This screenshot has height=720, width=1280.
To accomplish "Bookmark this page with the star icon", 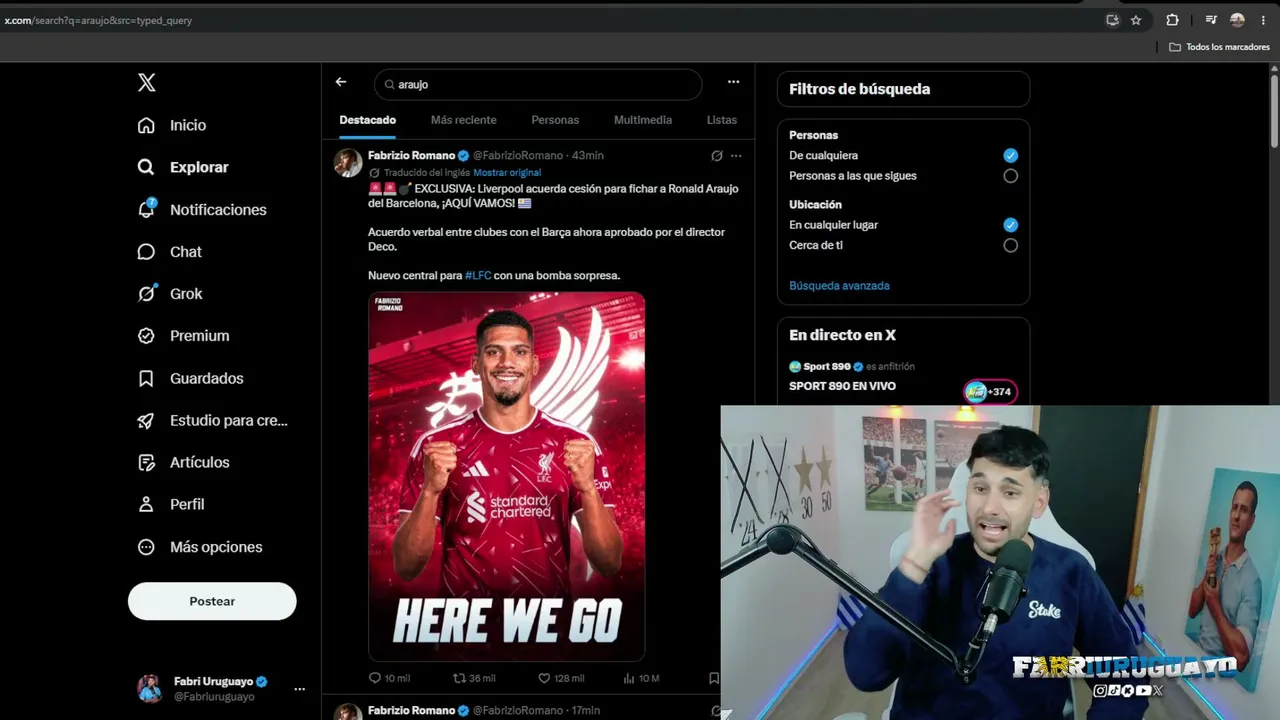I will tap(1136, 20).
